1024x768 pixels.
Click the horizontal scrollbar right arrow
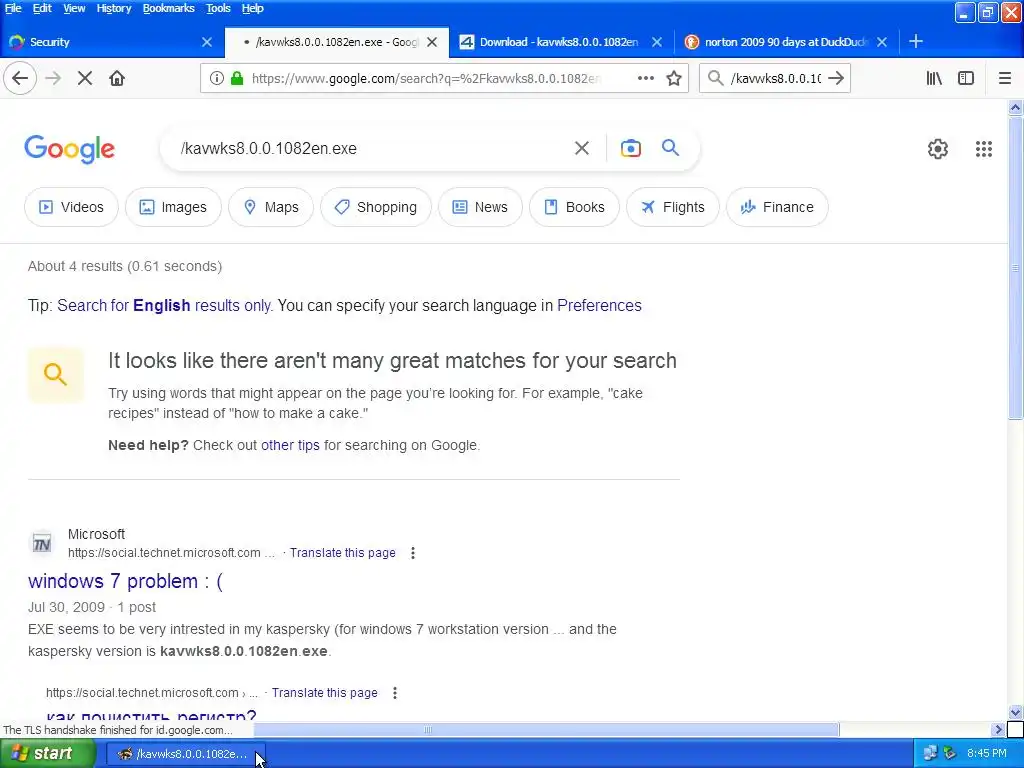(x=997, y=729)
